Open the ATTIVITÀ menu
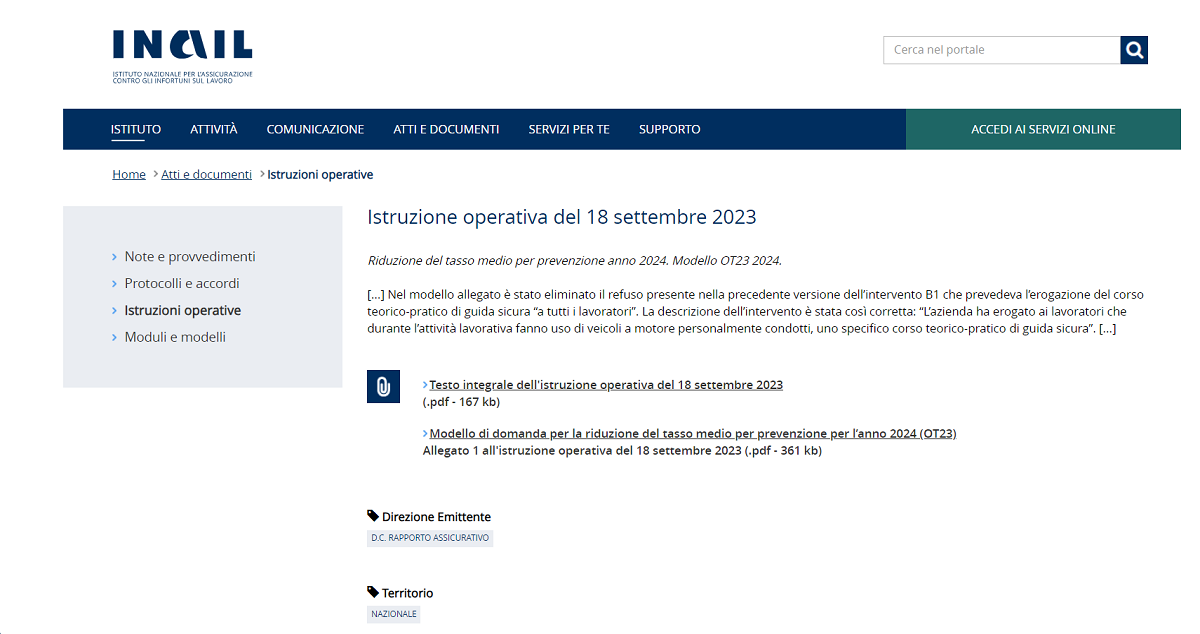The height and width of the screenshot is (634, 1200). click(x=212, y=129)
